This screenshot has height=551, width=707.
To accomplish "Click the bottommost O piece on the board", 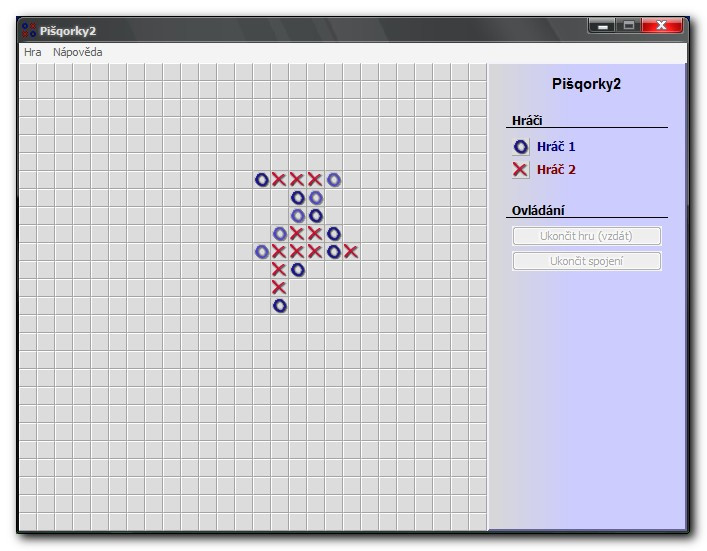I will pos(280,306).
